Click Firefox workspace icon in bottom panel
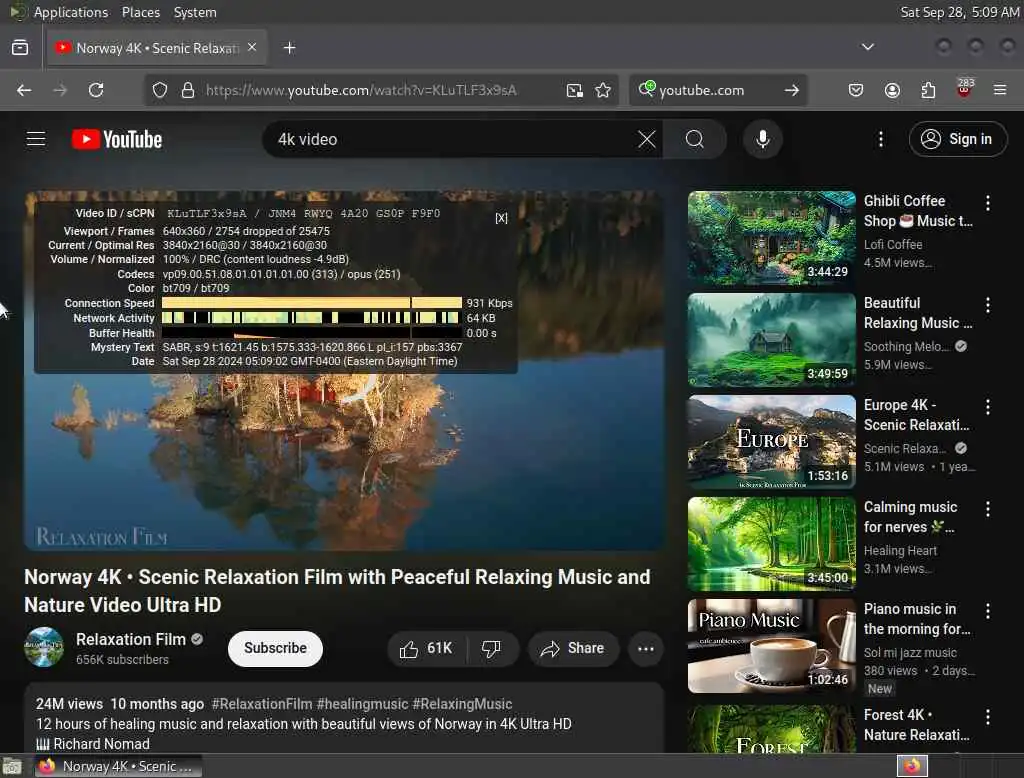Image resolution: width=1024 pixels, height=778 pixels. pyautogui.click(x=912, y=766)
